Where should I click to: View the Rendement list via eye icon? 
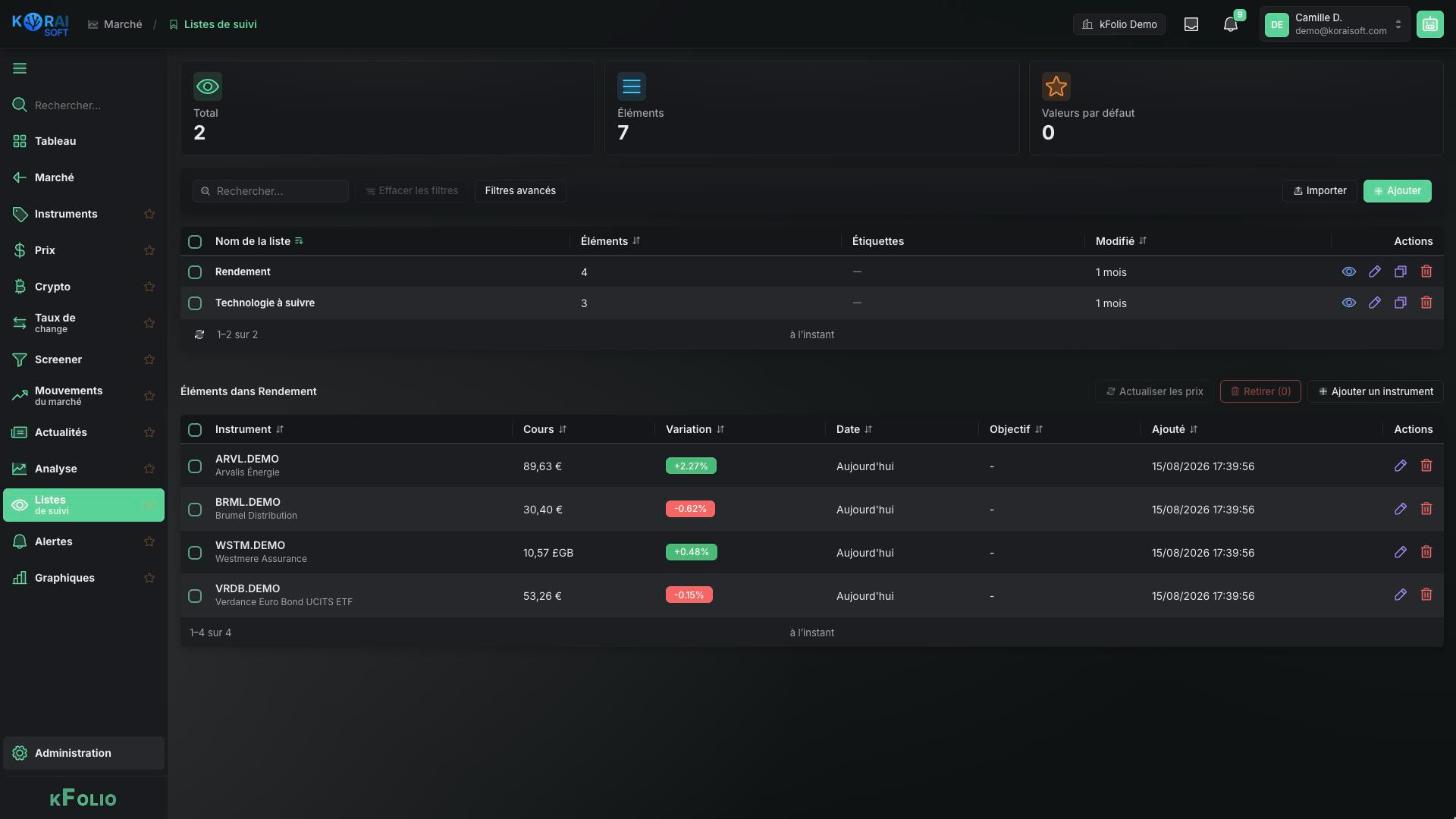[1348, 272]
